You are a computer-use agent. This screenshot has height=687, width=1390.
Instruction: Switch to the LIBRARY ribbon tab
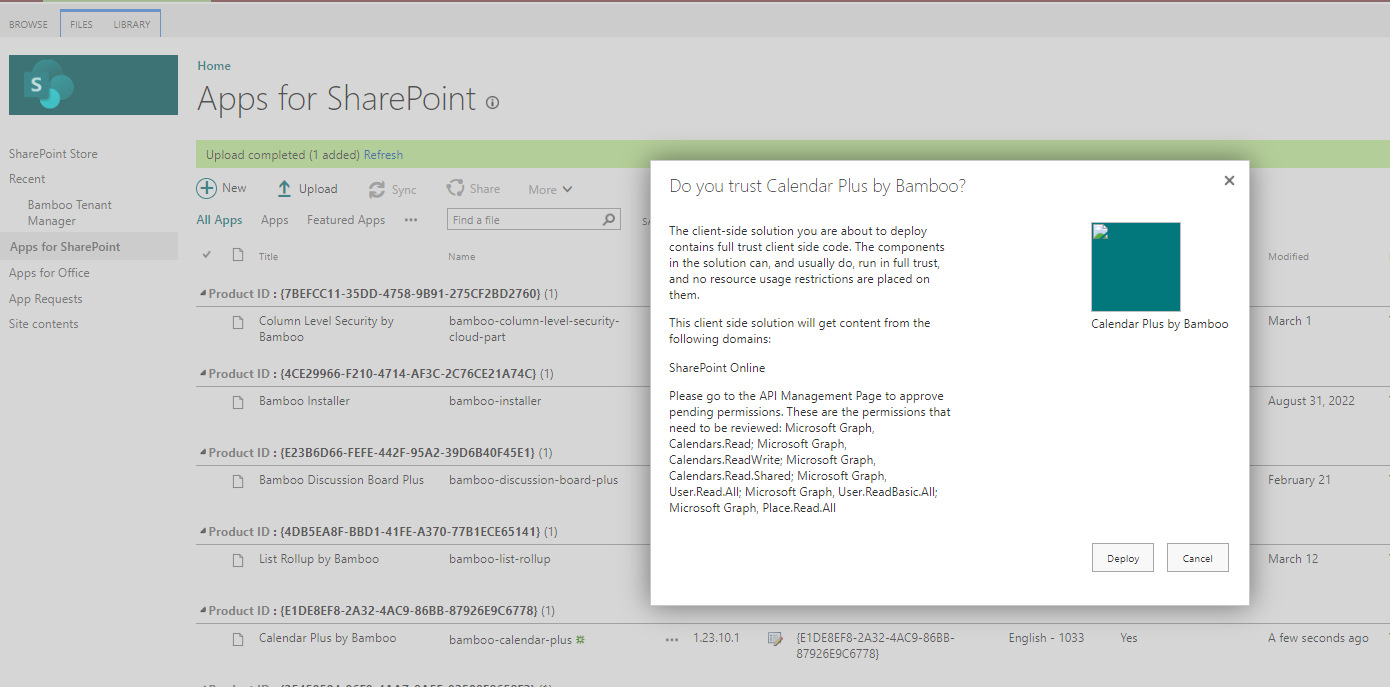pyautogui.click(x=132, y=24)
